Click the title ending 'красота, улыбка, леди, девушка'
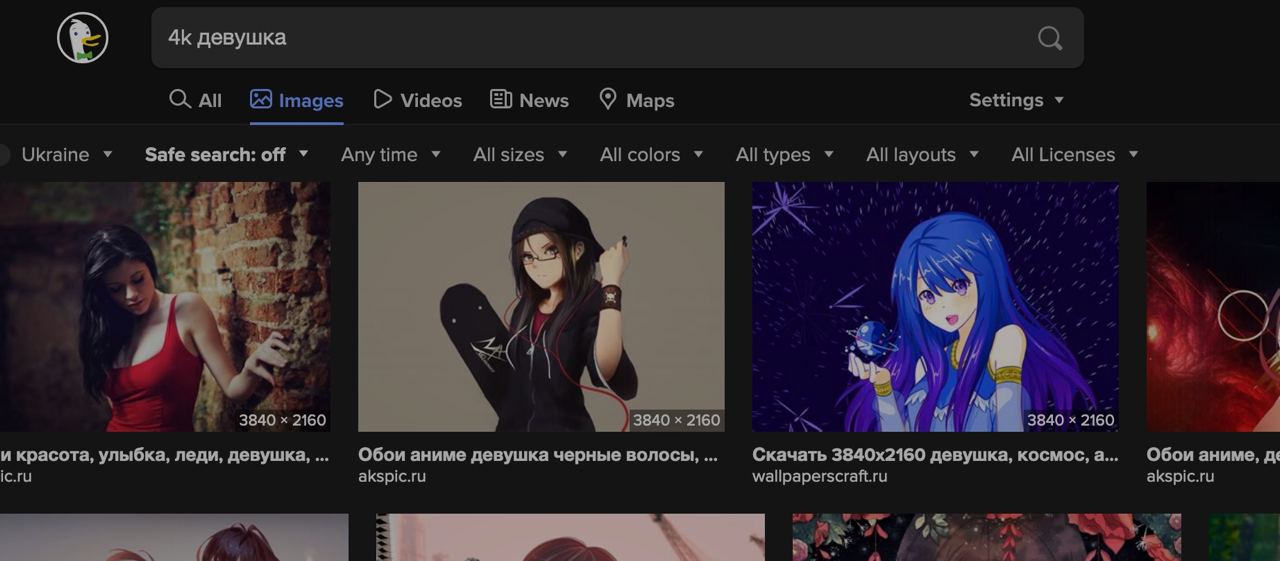 tap(164, 455)
